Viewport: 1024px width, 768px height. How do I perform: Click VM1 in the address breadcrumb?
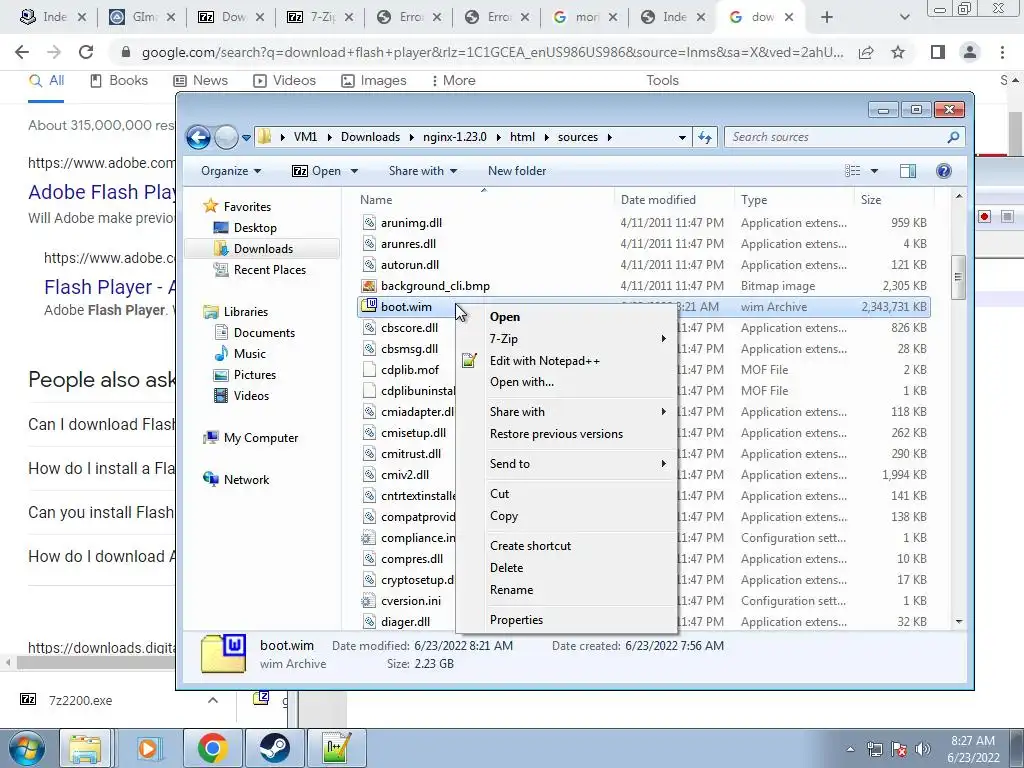point(305,137)
